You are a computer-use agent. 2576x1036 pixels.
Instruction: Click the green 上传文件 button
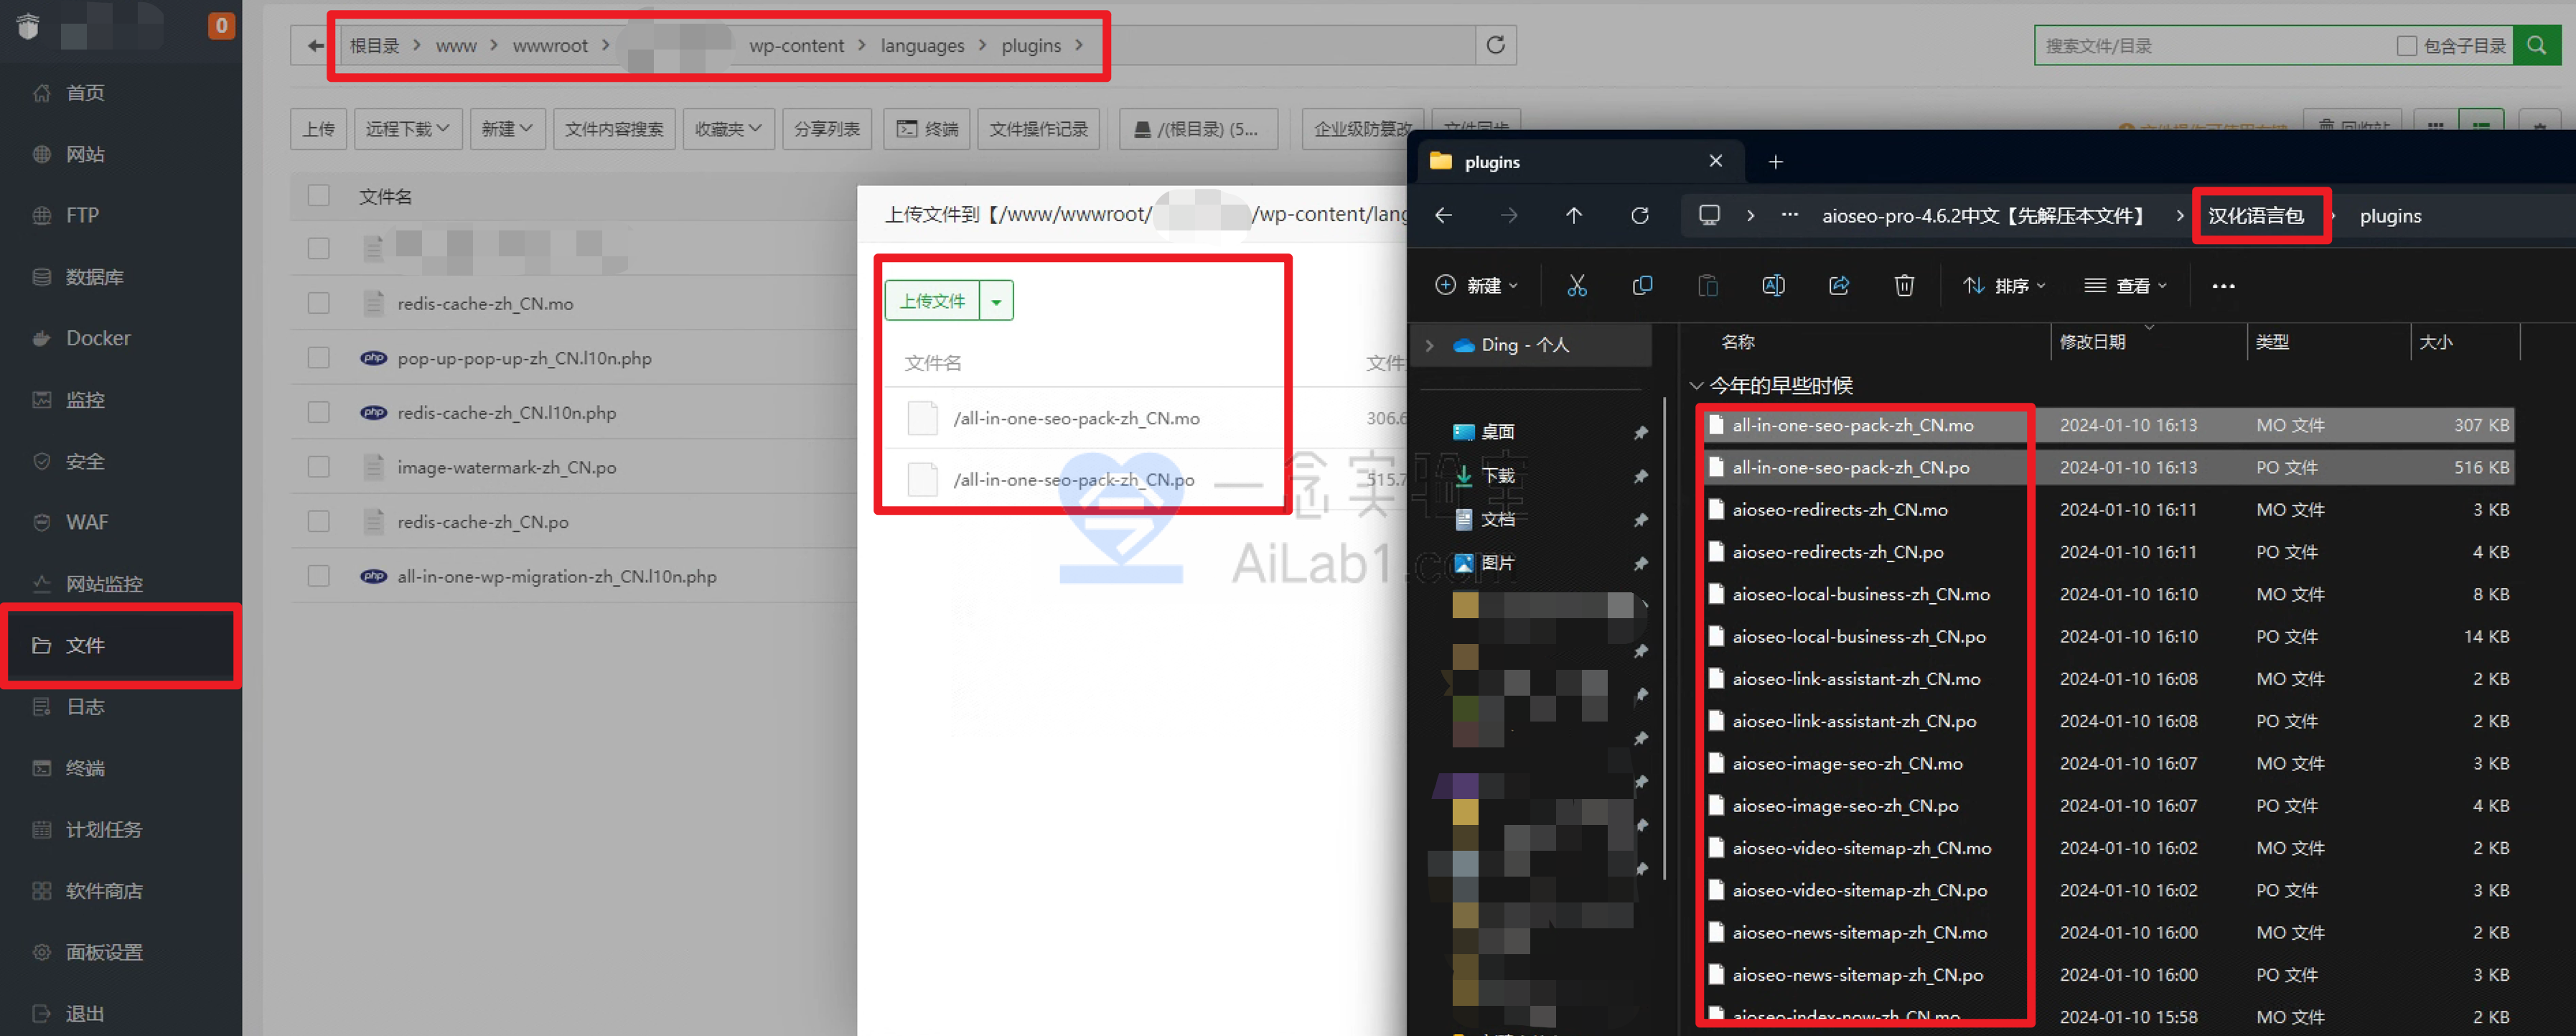click(931, 301)
